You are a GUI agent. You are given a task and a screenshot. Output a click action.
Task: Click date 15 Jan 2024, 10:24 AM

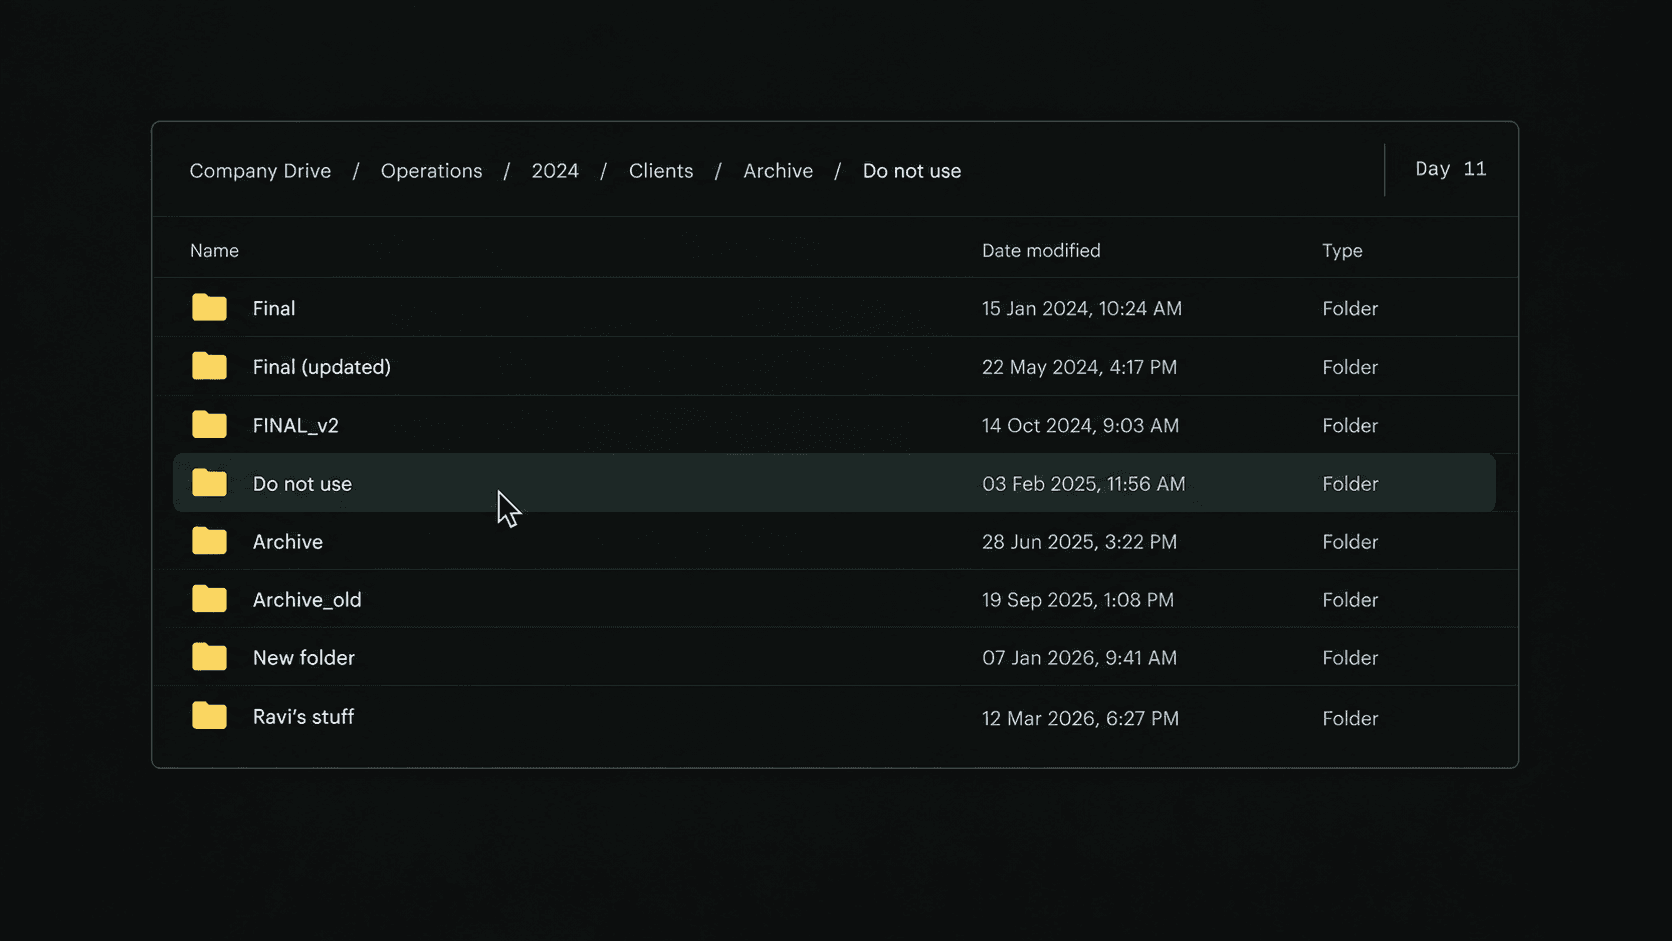click(1082, 309)
